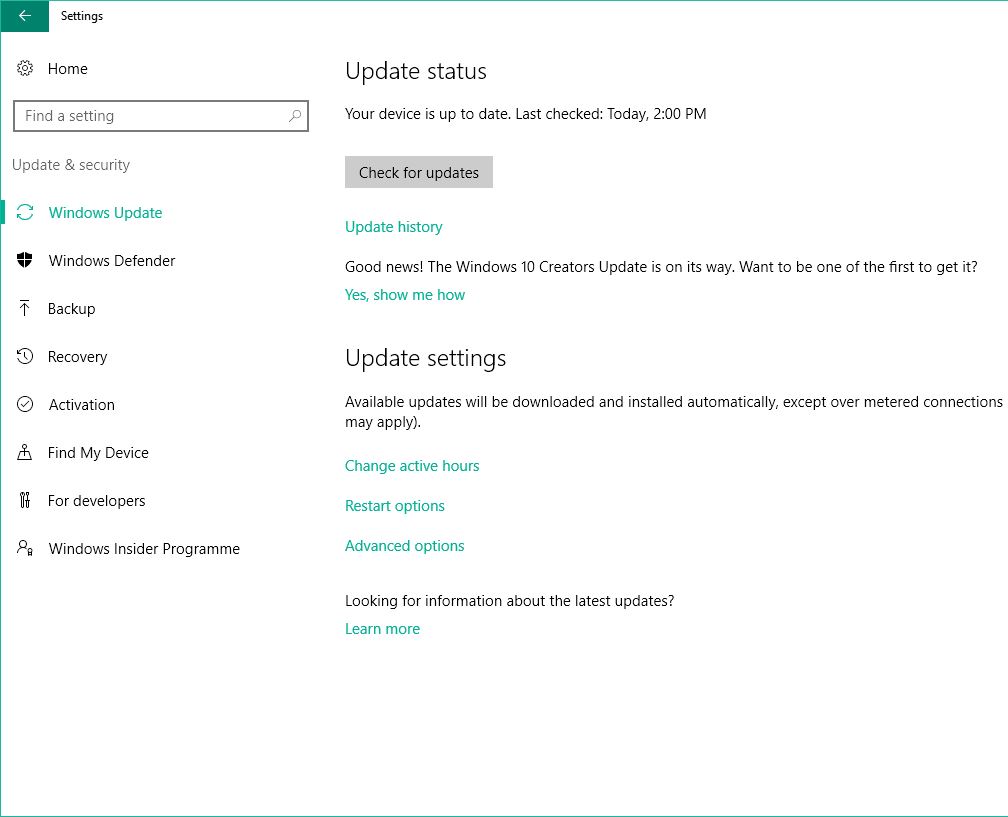Click the Update status heading

click(416, 71)
